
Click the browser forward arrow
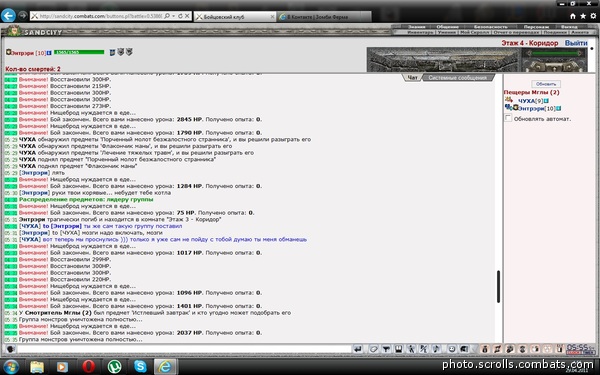(x=23, y=15)
